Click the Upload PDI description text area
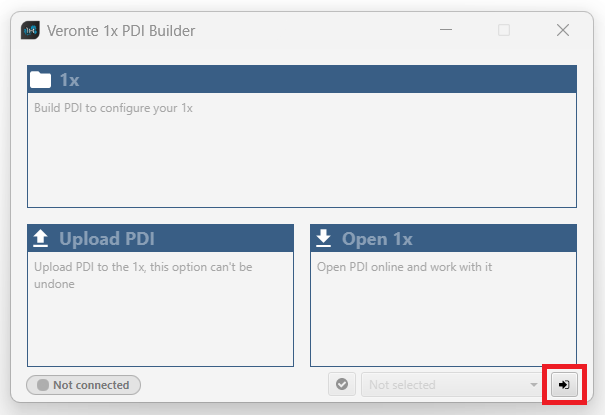Image resolution: width=605 pixels, height=415 pixels. [143, 275]
